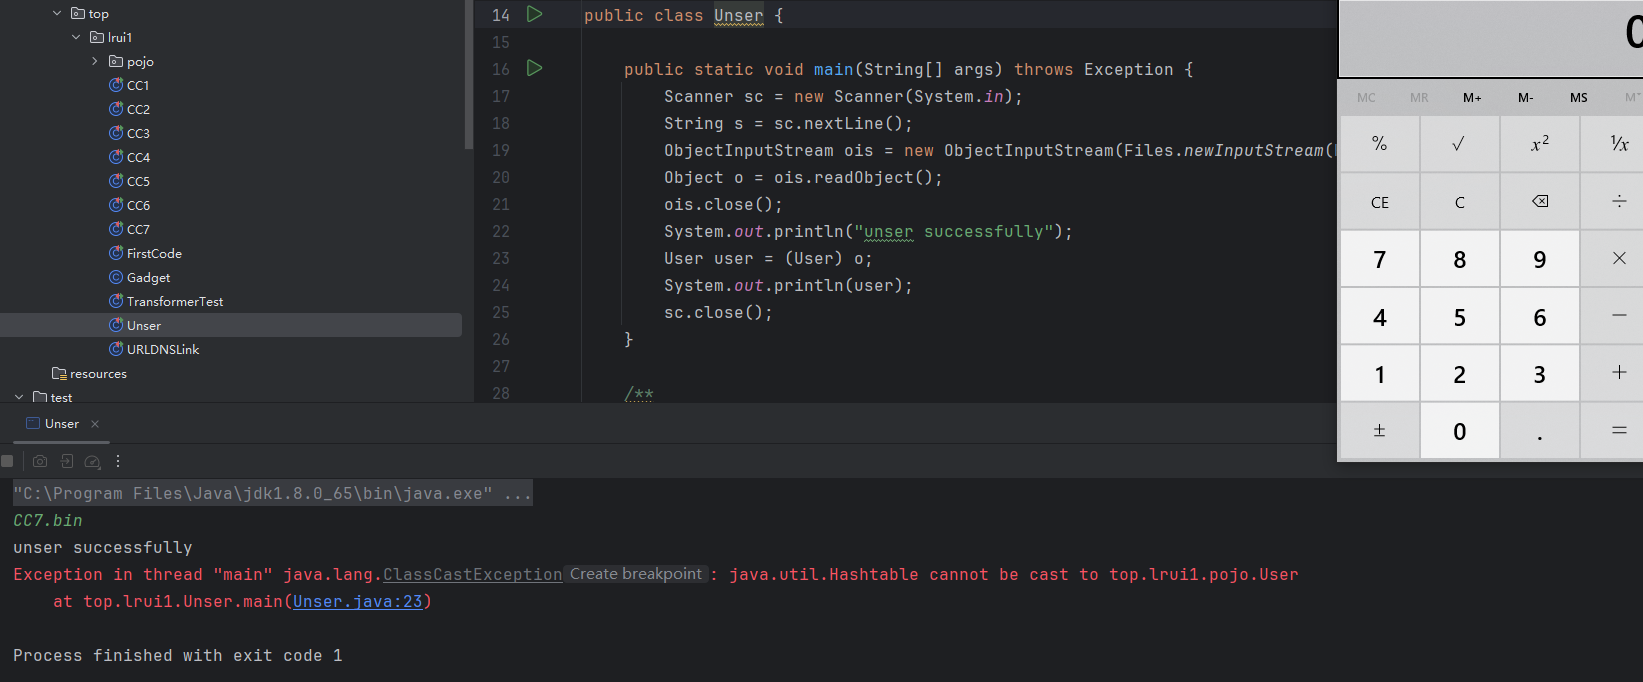Select TransformerTest in project tree
The width and height of the screenshot is (1643, 682).
(x=166, y=301)
